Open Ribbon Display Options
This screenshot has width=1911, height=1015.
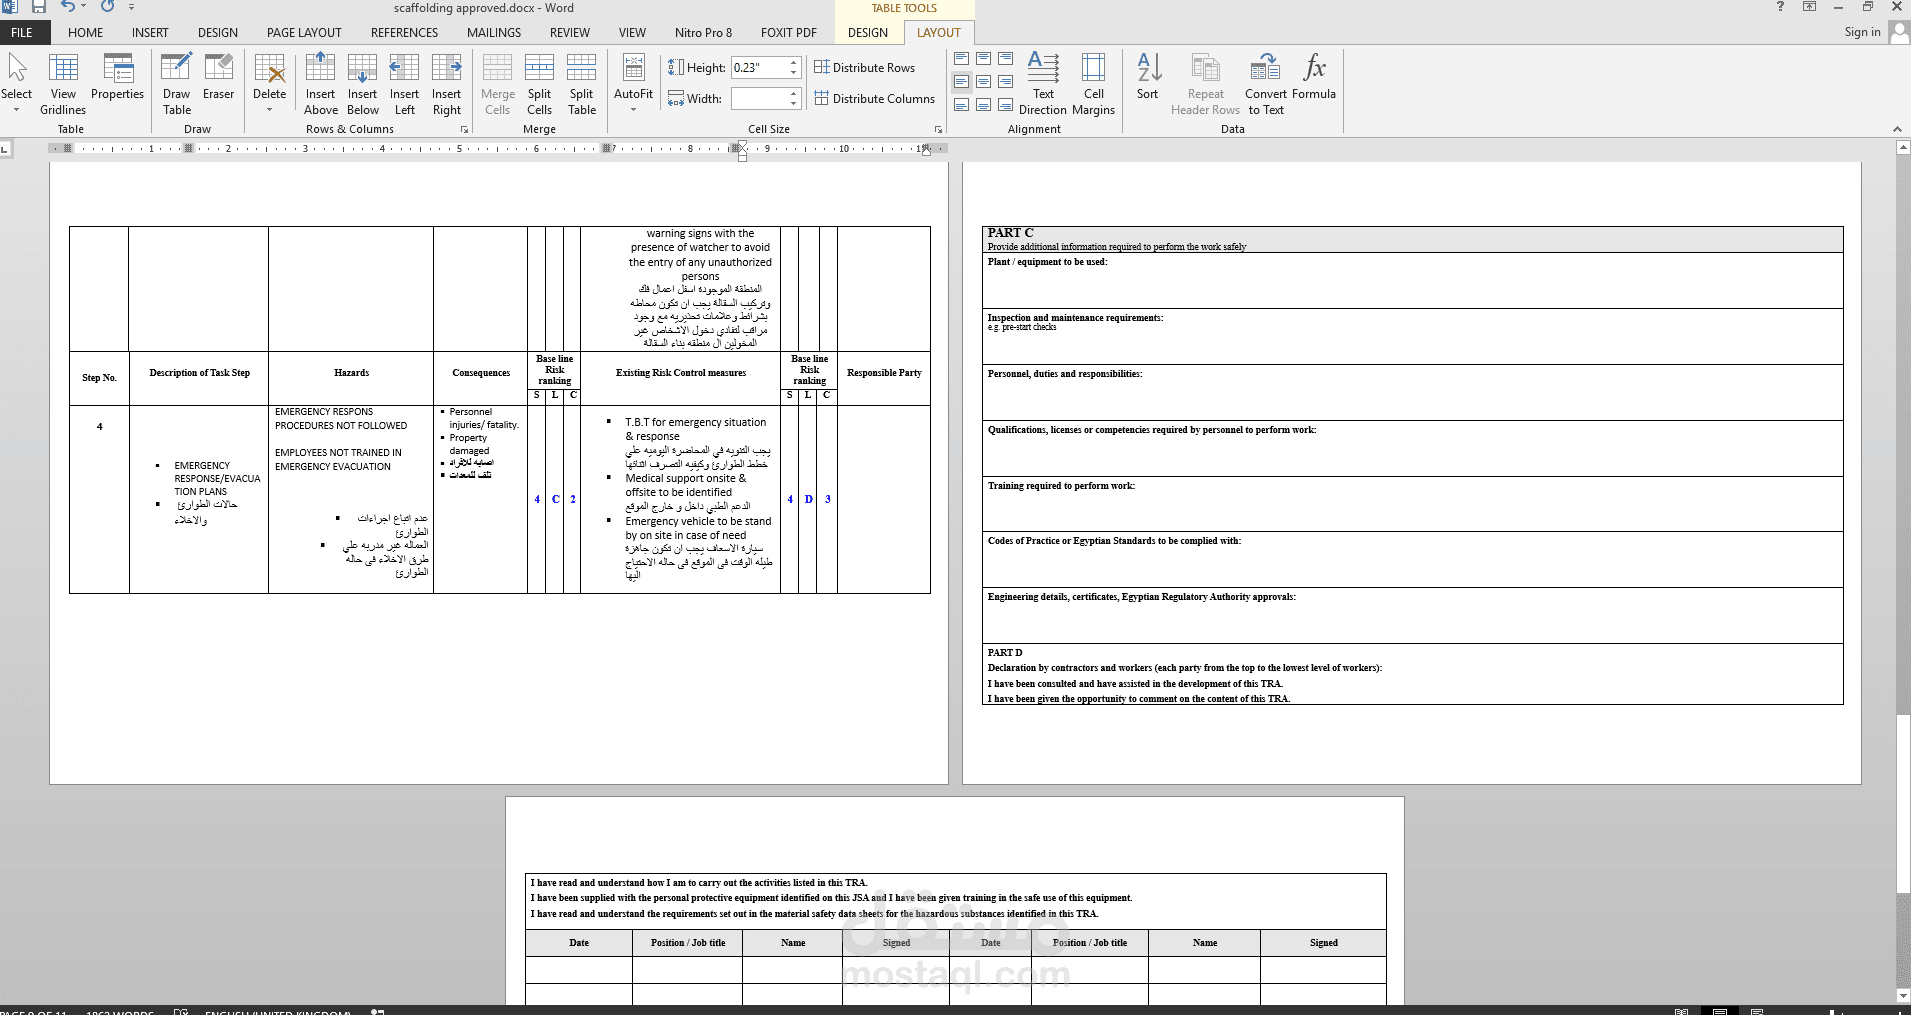click(x=1809, y=7)
